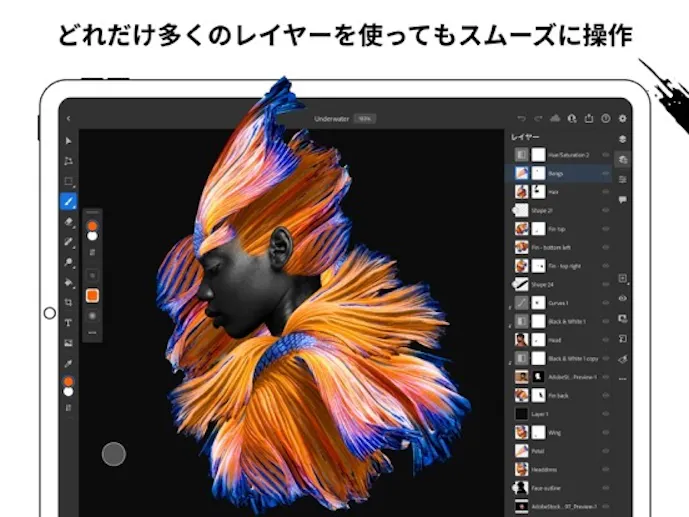Select the Move tool
The height and width of the screenshot is (517, 689).
pos(69,141)
